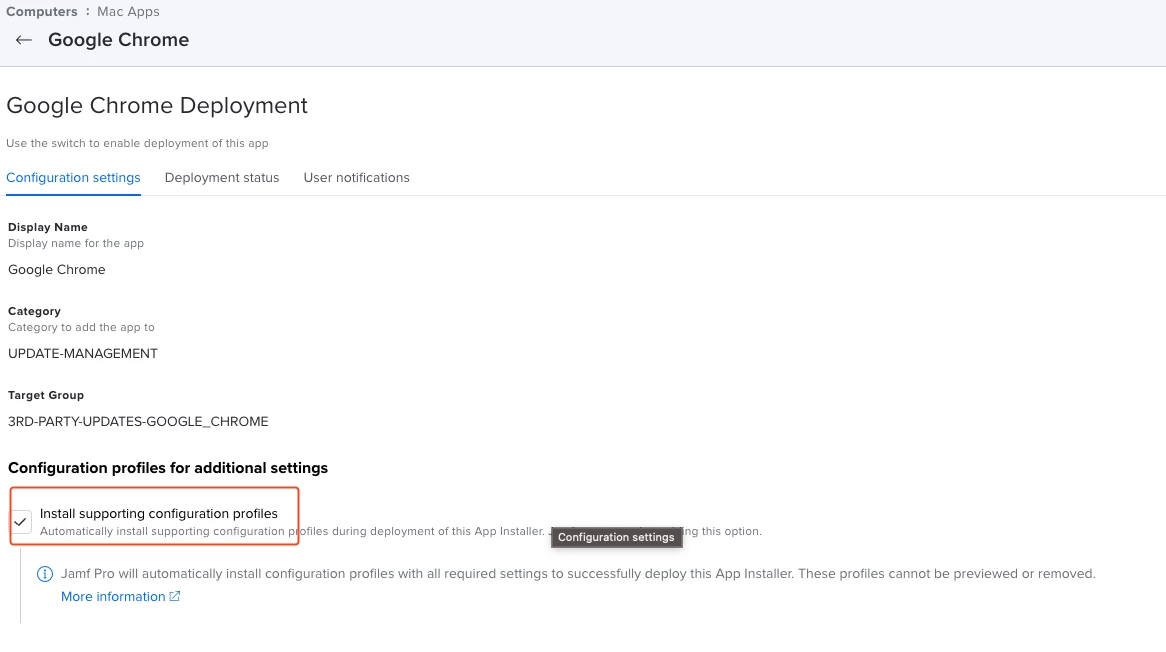Image resolution: width=1166 pixels, height=652 pixels.
Task: Open the User notifications tab
Action: [x=356, y=178]
